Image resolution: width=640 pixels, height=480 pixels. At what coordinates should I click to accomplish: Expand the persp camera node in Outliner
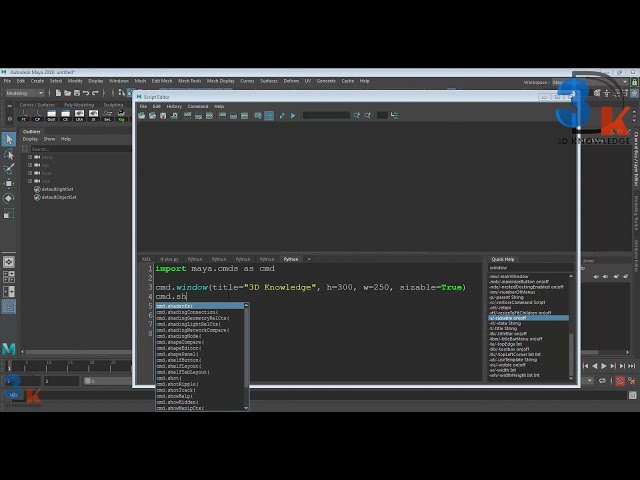[x=30, y=157]
